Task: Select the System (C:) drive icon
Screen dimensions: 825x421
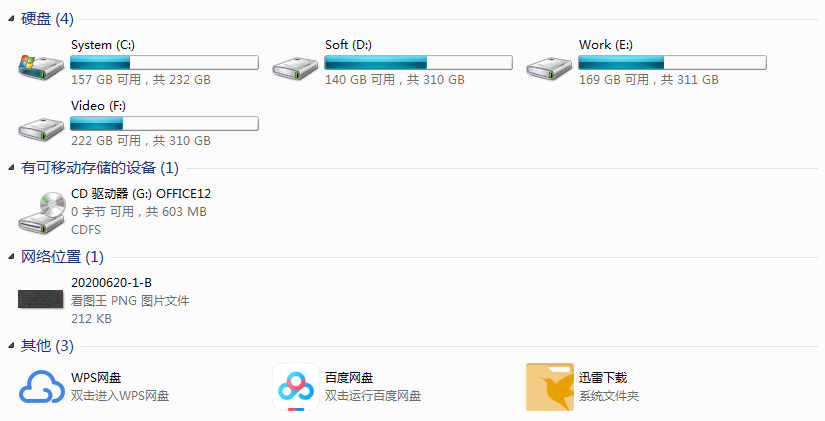Action: (41, 67)
